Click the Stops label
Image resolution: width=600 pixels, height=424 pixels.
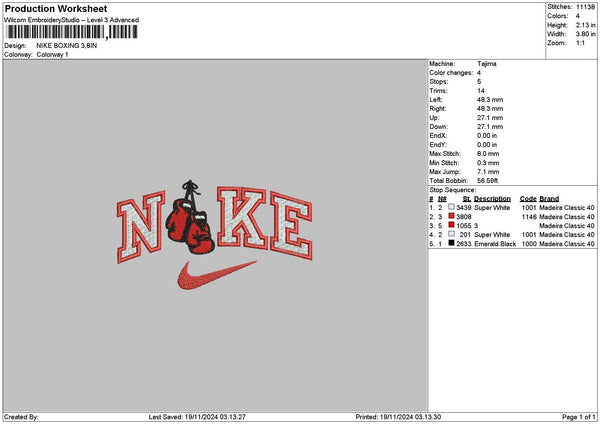[x=439, y=82]
